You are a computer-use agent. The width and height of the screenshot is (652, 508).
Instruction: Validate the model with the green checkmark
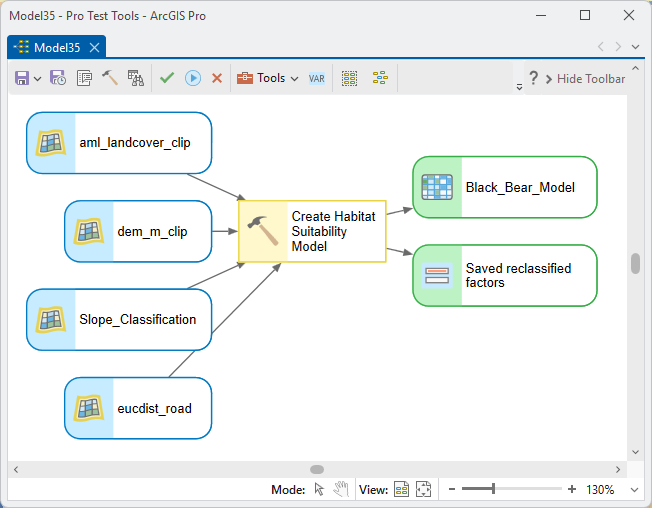[167, 78]
